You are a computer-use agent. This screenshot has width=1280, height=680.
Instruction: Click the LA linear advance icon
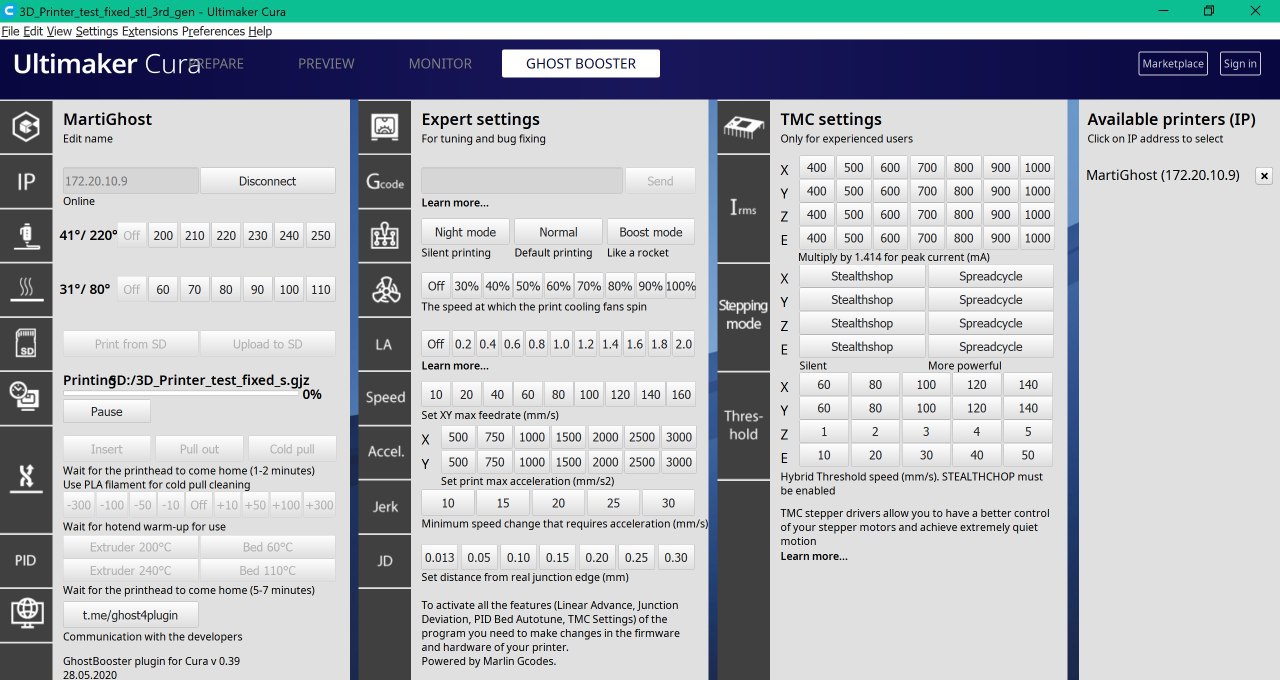[385, 344]
